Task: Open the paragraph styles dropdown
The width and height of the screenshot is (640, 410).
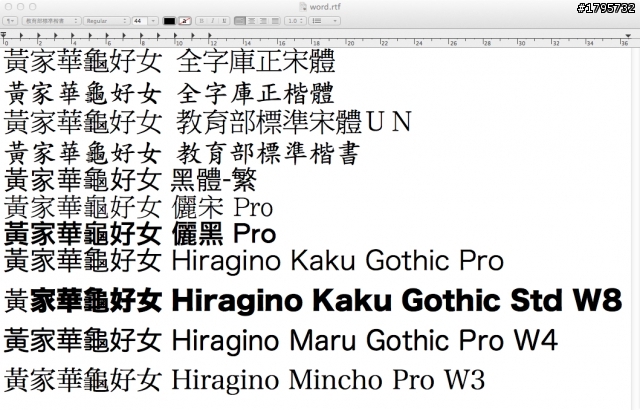Action: tap(10, 21)
